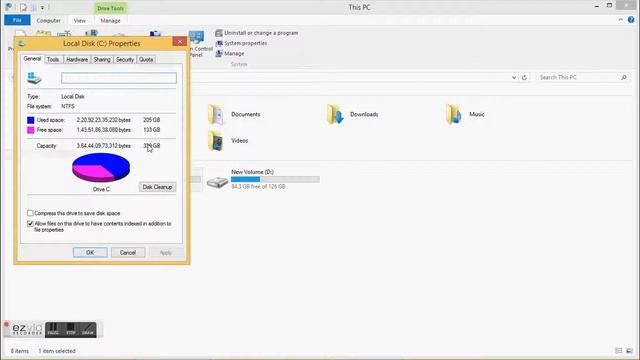Click the drive icon in Properties dialog
This screenshot has width=640, height=360.
coord(34,78)
